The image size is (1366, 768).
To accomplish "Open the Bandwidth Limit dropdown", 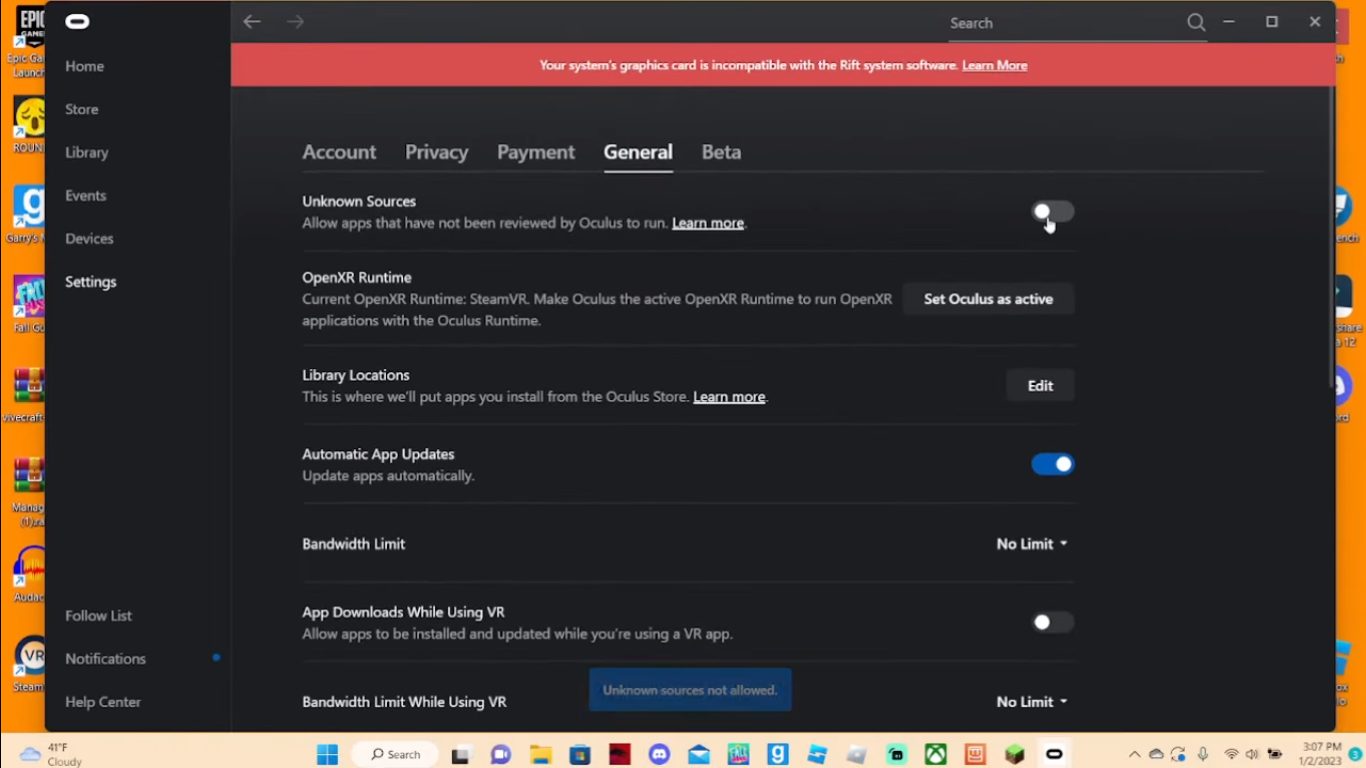I will (x=1032, y=544).
